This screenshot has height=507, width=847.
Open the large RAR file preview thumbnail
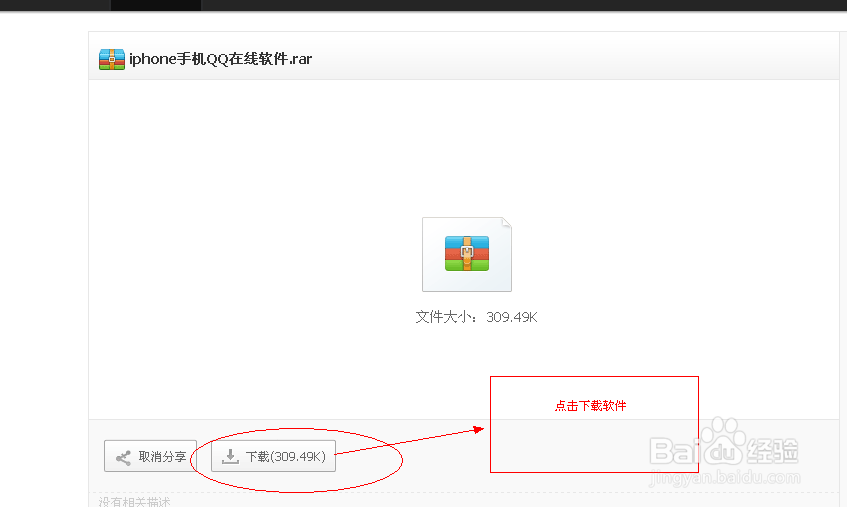pyautogui.click(x=467, y=254)
